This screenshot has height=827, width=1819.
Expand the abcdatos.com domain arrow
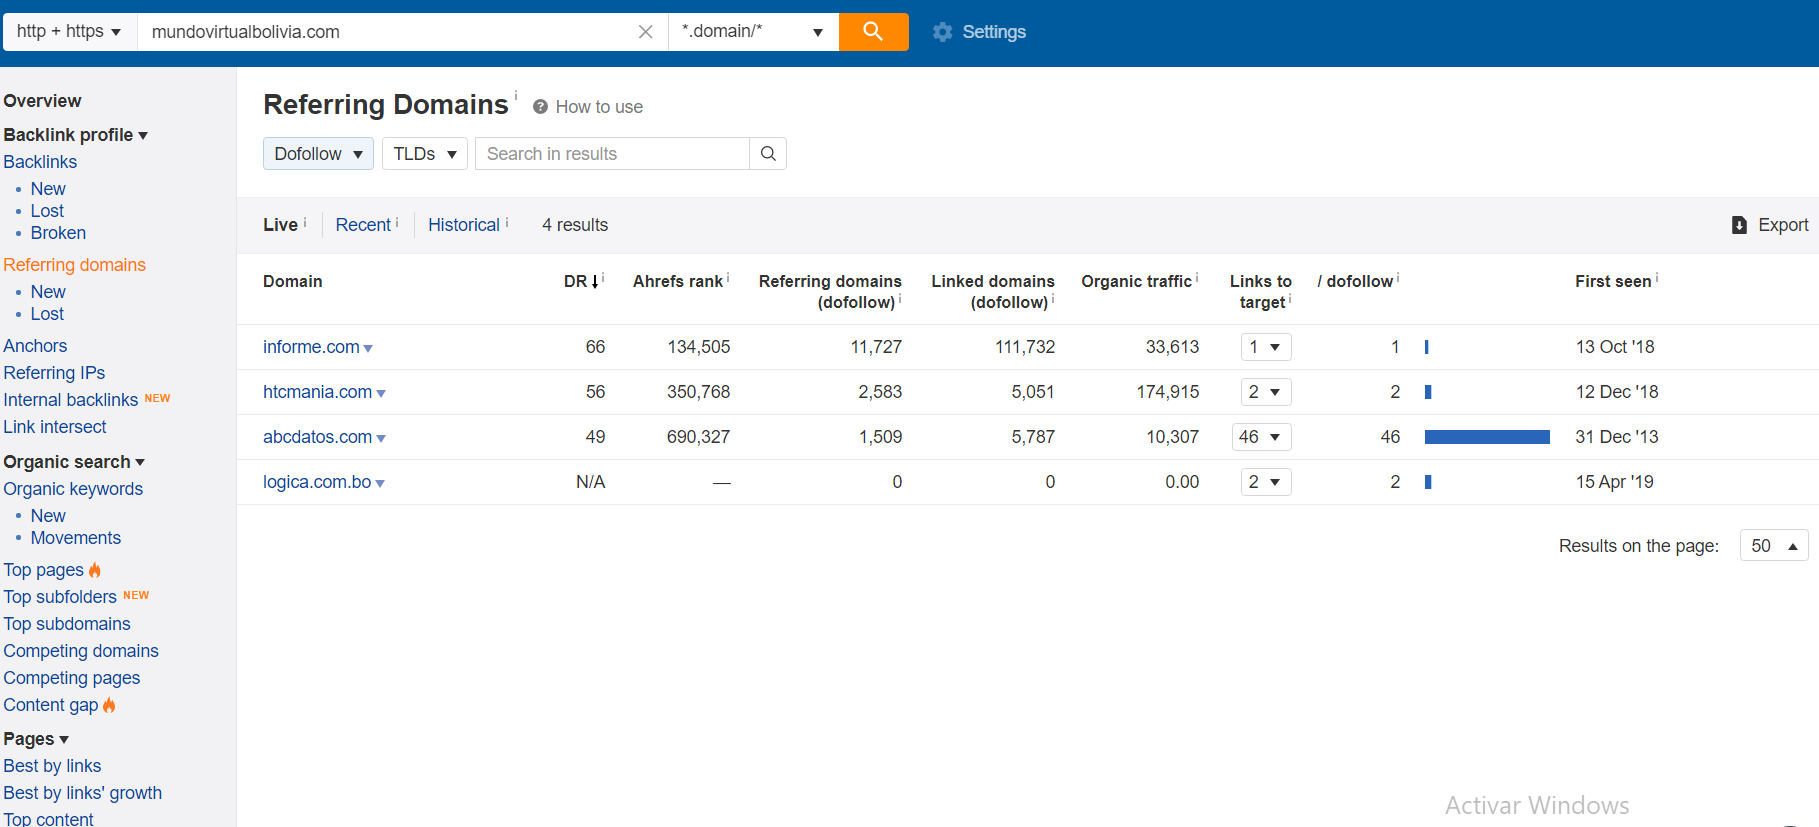[381, 439]
